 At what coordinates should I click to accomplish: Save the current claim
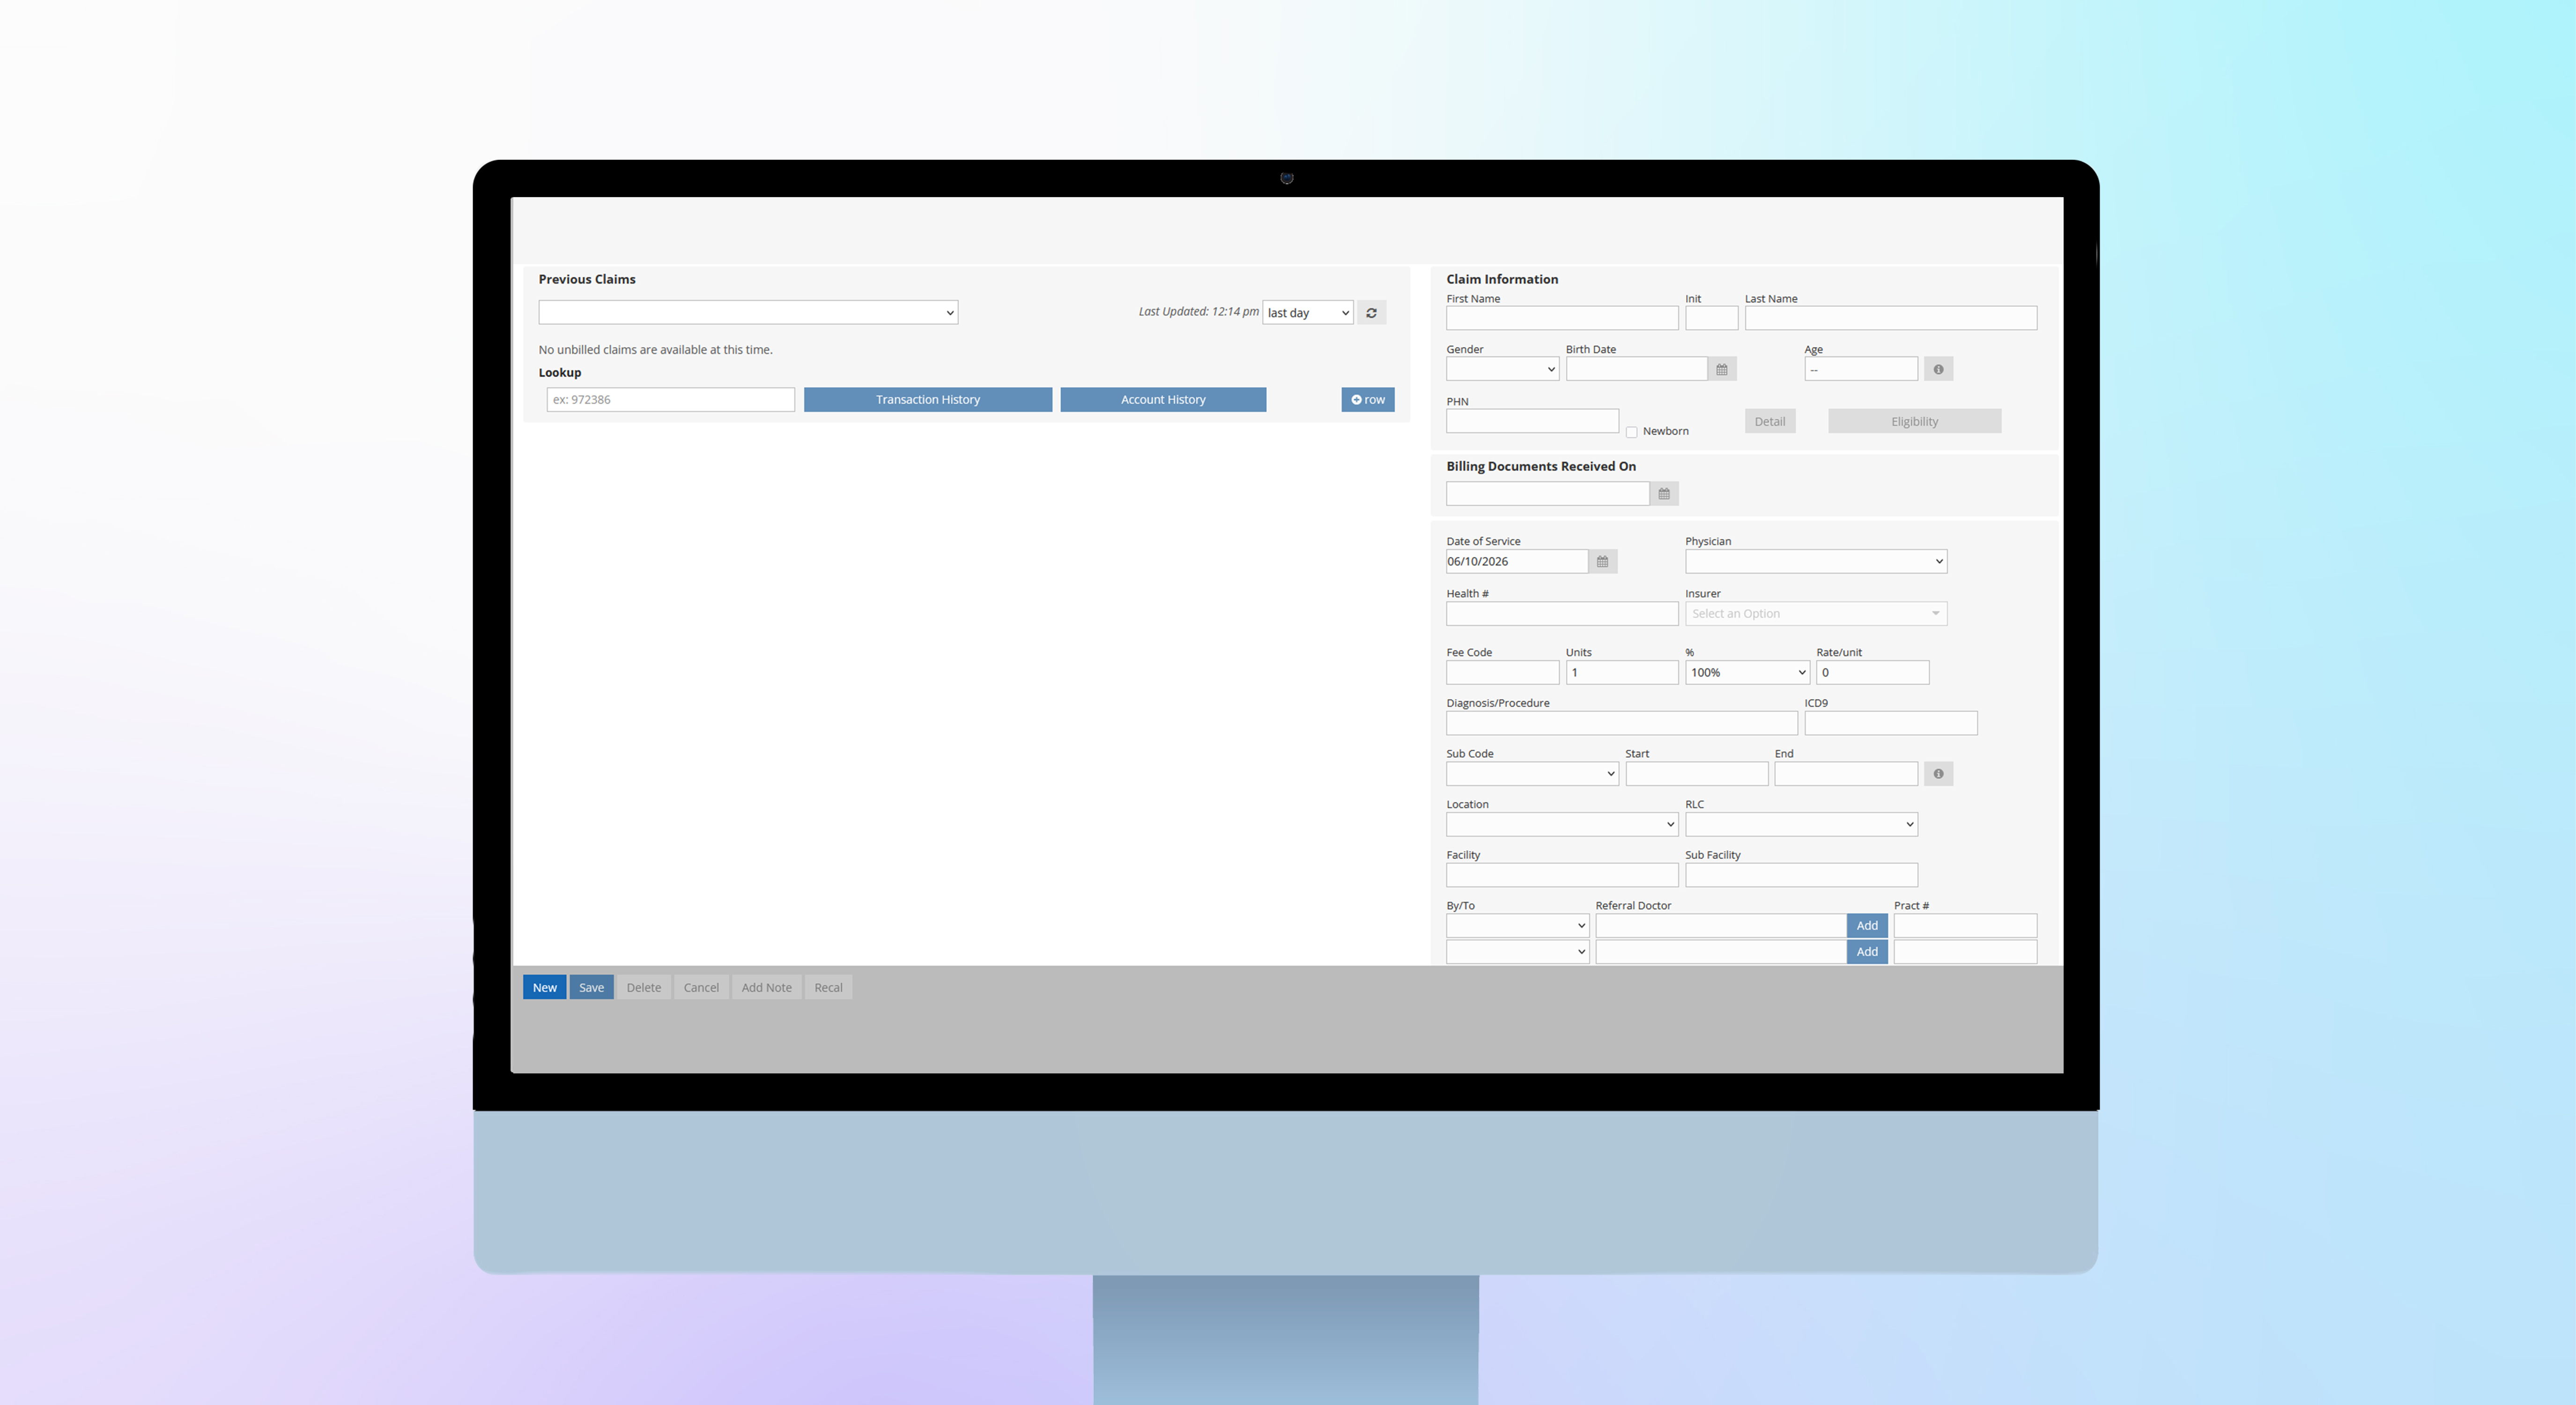pyautogui.click(x=591, y=988)
